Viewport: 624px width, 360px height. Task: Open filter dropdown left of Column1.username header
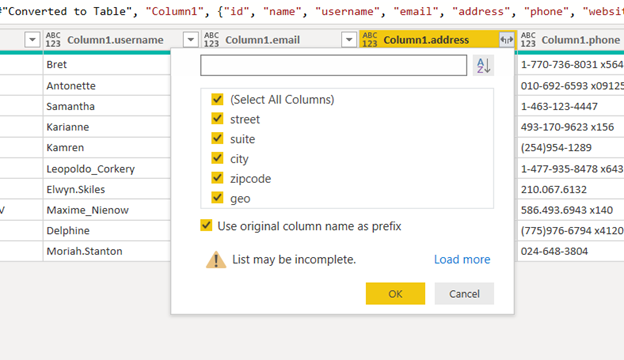[x=32, y=40]
